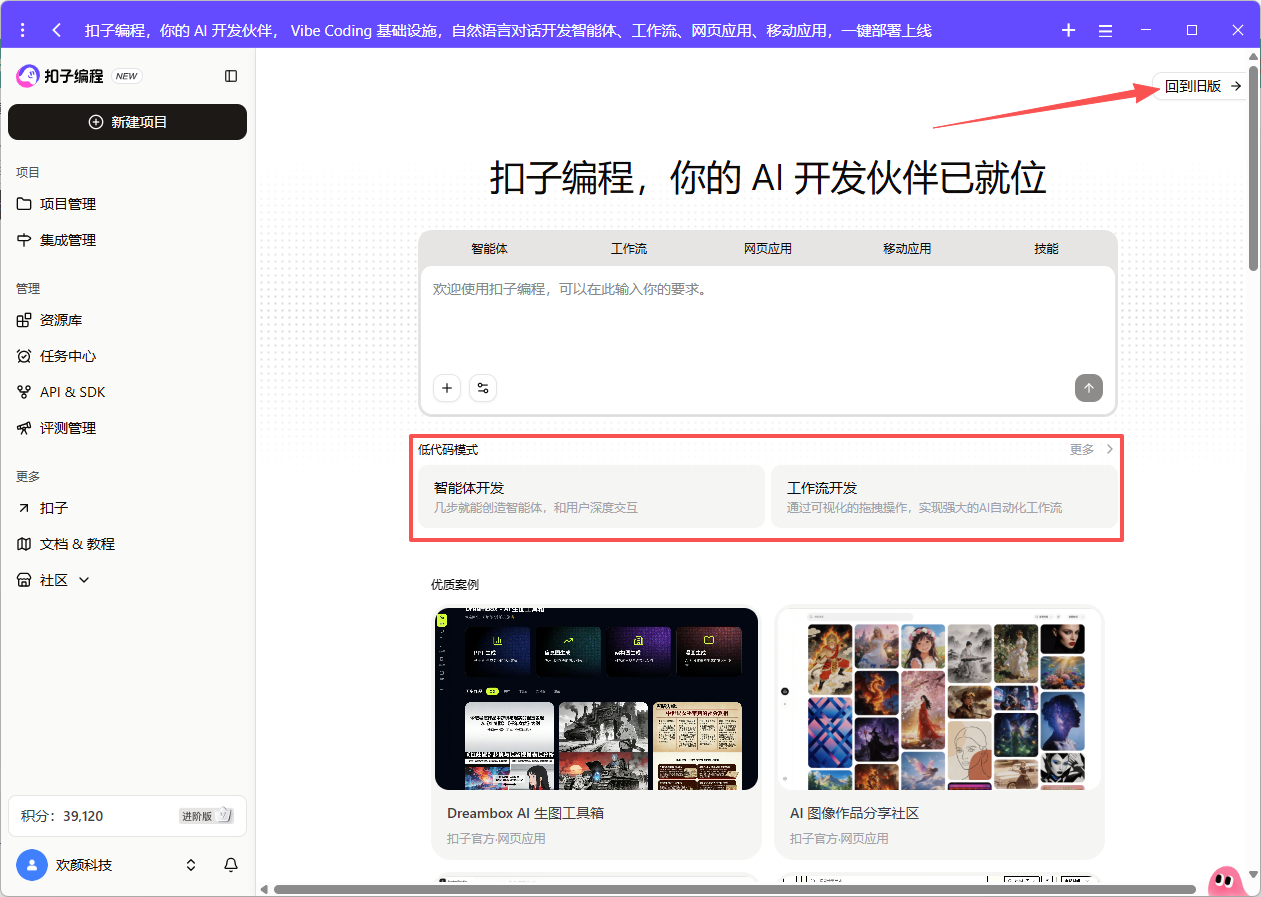Open the notification bell icon
The image size is (1261, 897).
[231, 865]
